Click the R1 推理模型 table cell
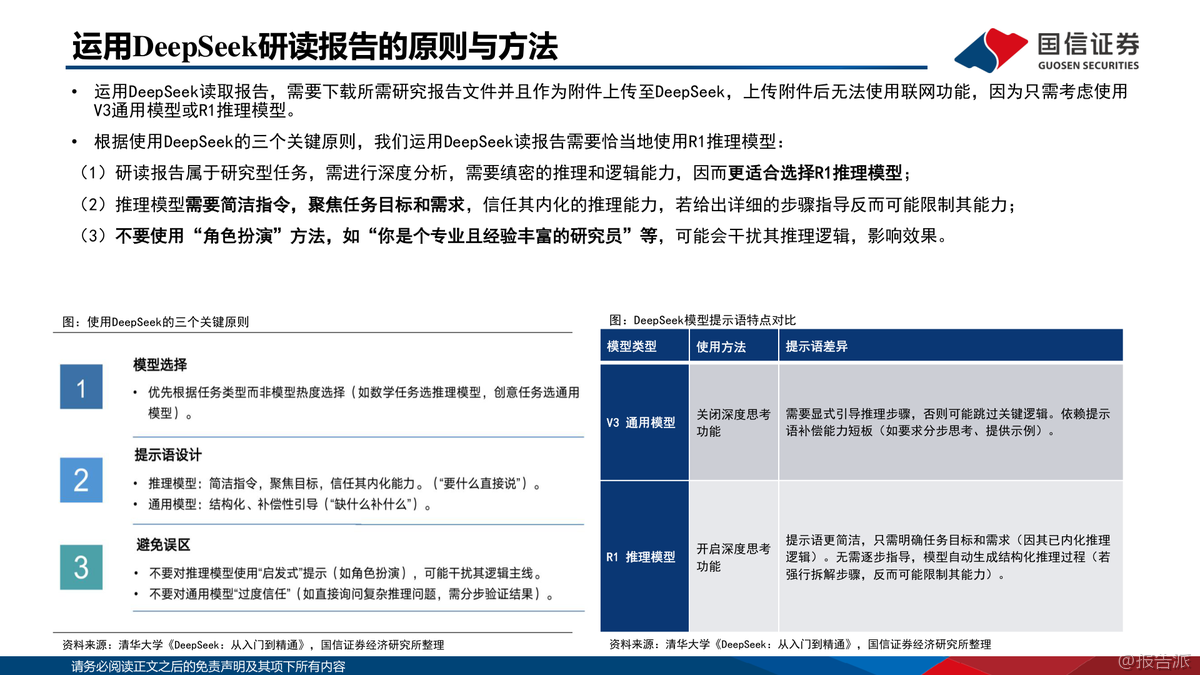Image resolution: width=1200 pixels, height=675 pixels. pyautogui.click(x=644, y=556)
